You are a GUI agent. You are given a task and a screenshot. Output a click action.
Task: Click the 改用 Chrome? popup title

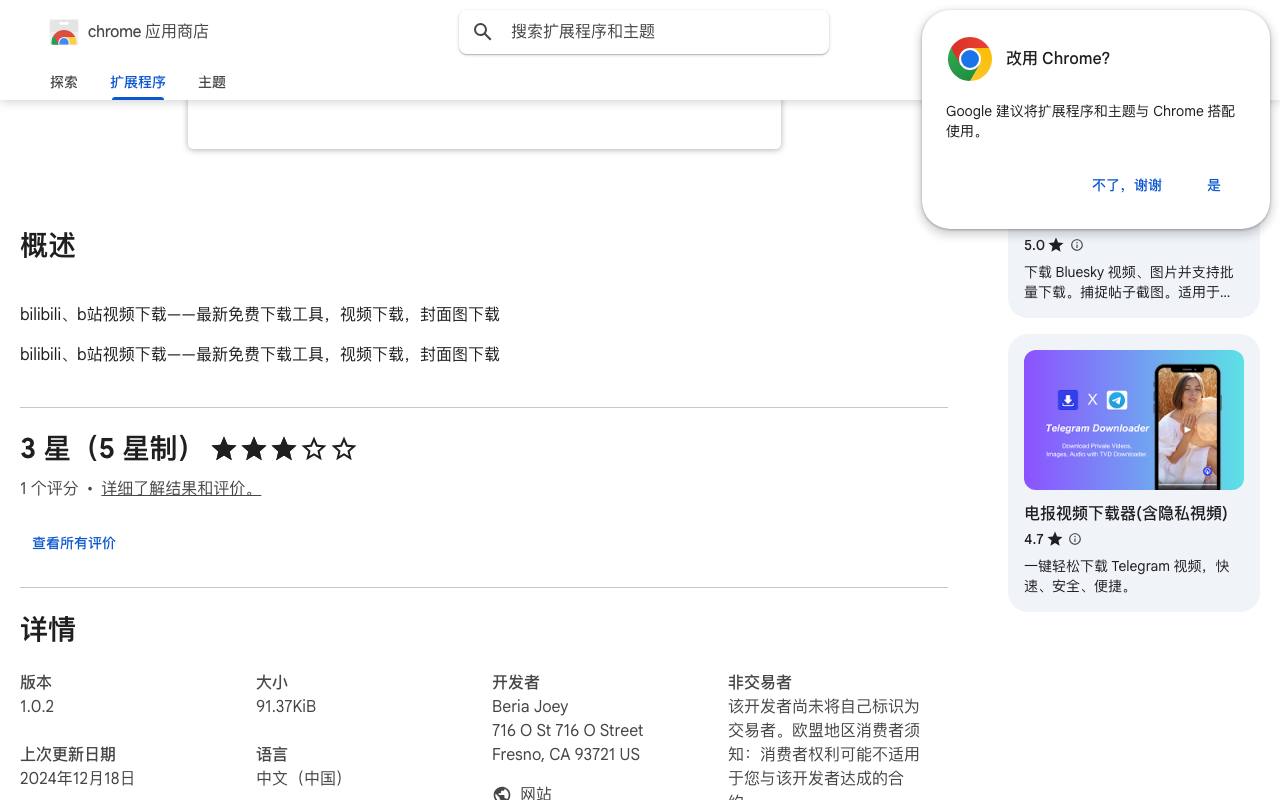(1058, 58)
